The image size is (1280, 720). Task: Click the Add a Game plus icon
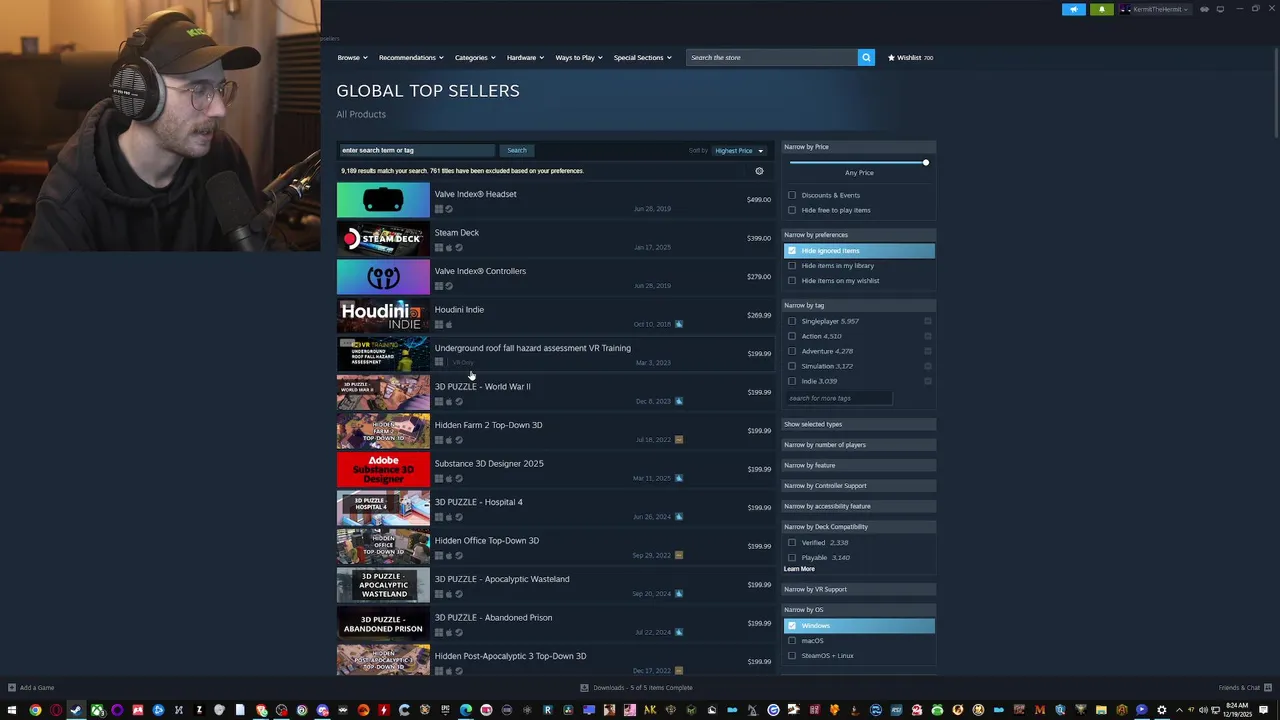coord(11,687)
